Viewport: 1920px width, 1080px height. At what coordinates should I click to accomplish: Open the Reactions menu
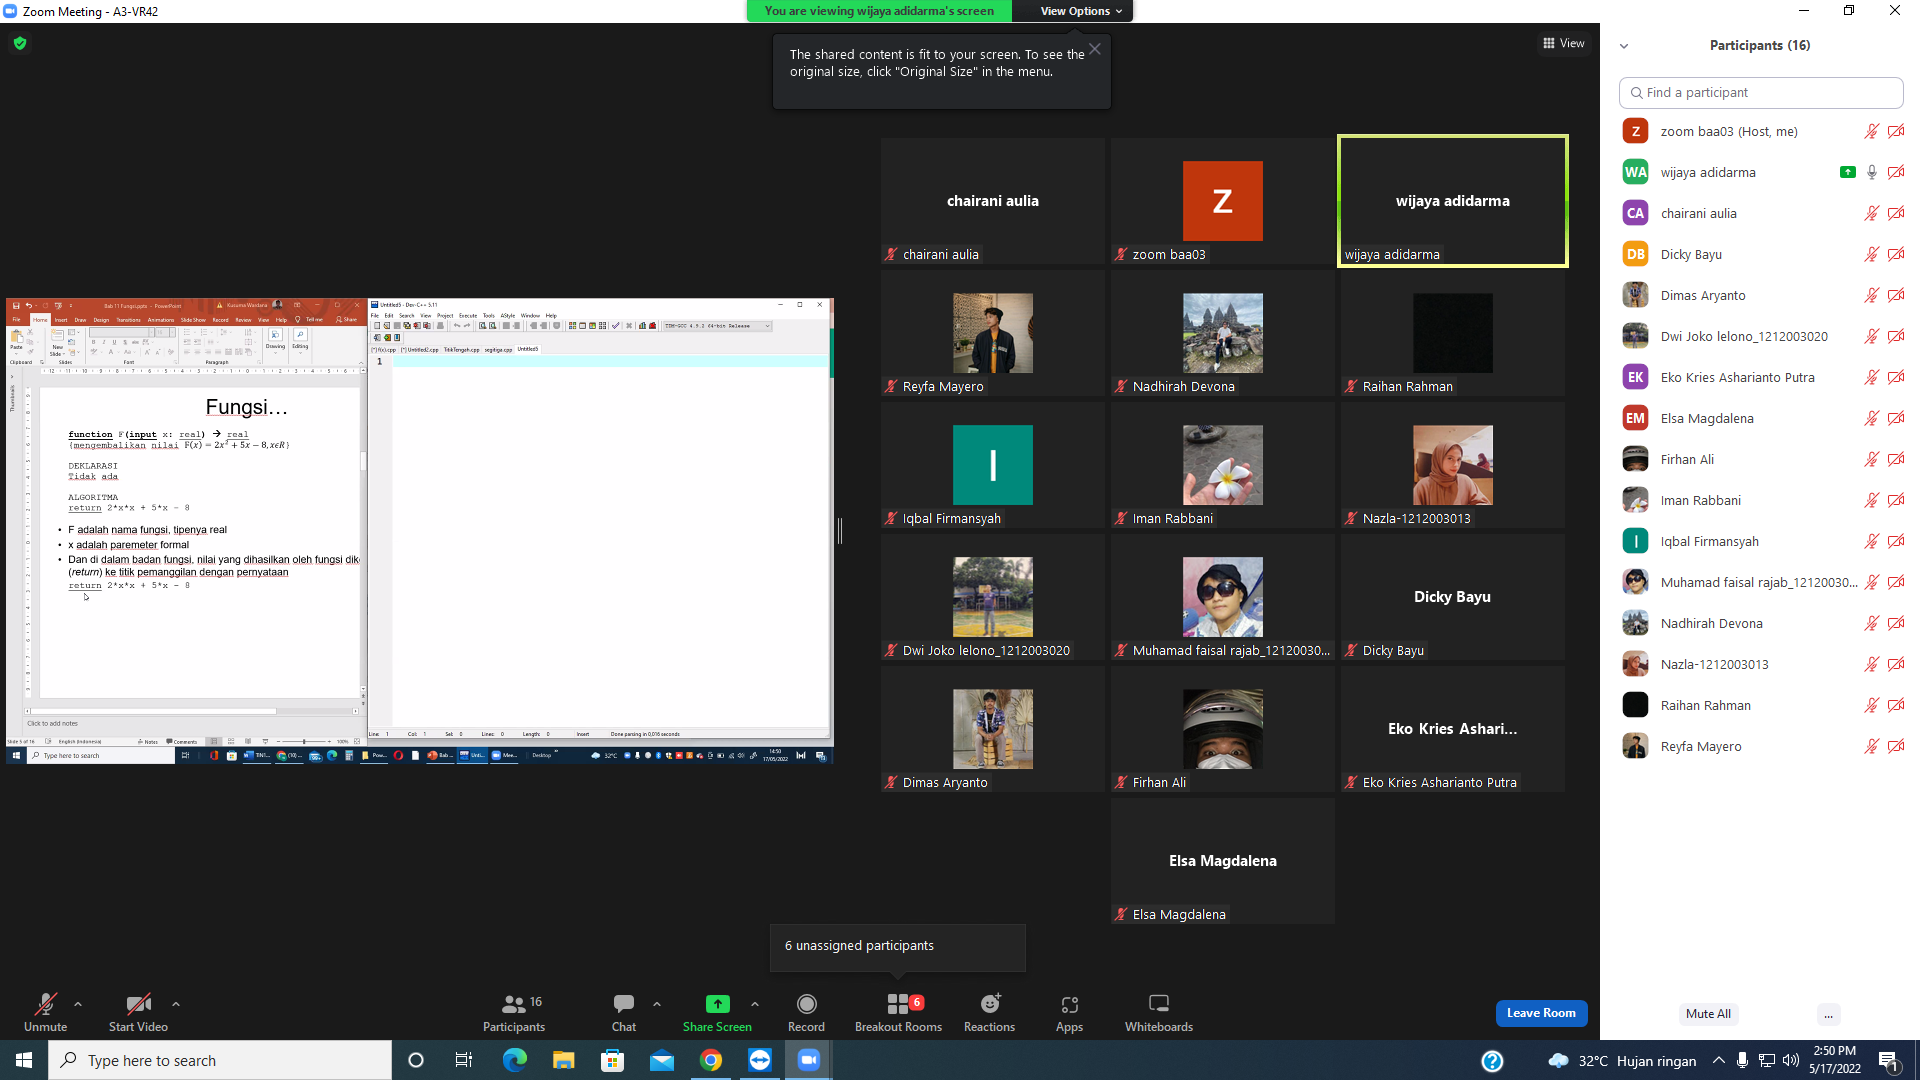coord(989,1012)
